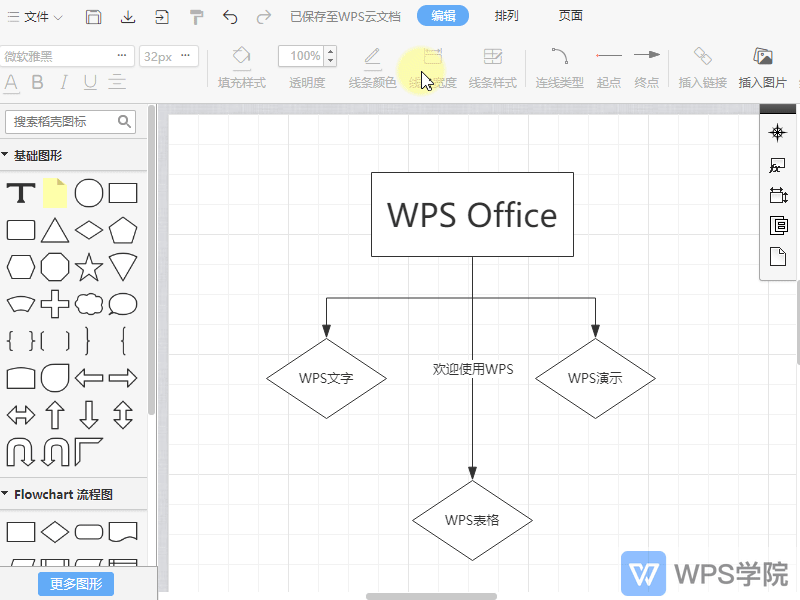Click the fx formula icon in right panel
The height and width of the screenshot is (600, 800).
pyautogui.click(x=778, y=164)
